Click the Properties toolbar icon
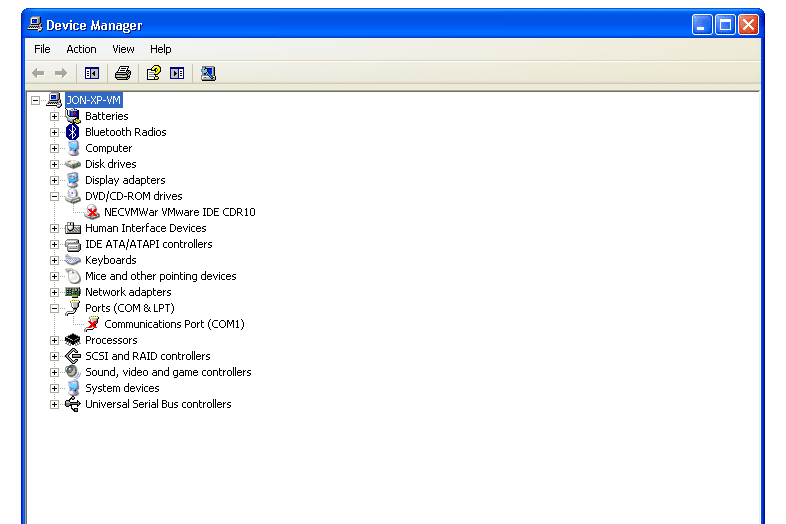Screen dimensions: 786x524 tap(153, 73)
